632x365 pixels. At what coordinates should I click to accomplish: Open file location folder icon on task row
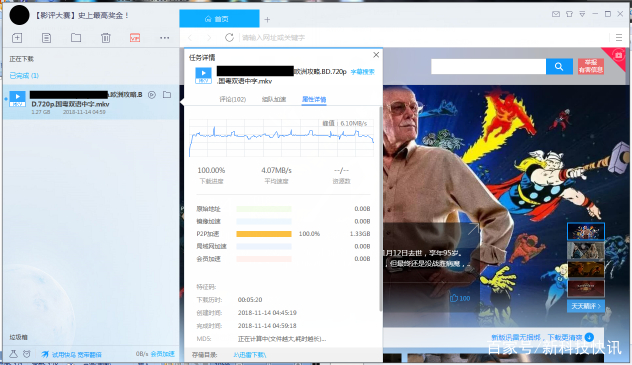[167, 95]
